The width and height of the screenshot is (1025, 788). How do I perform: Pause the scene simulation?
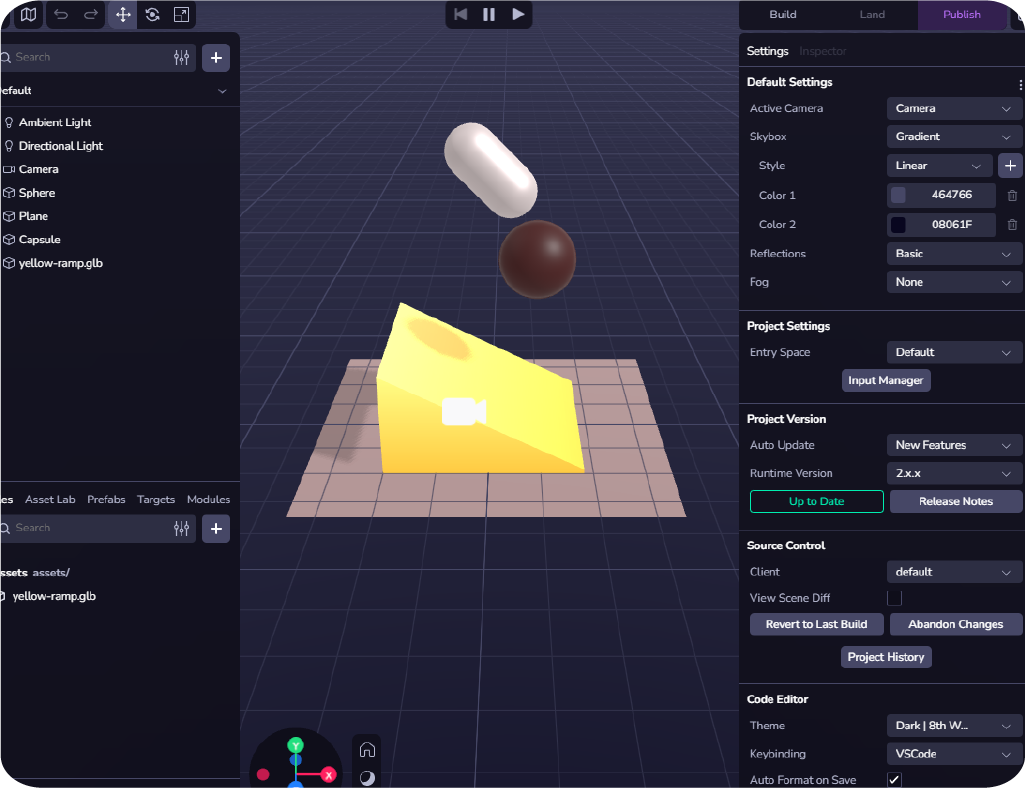click(489, 14)
